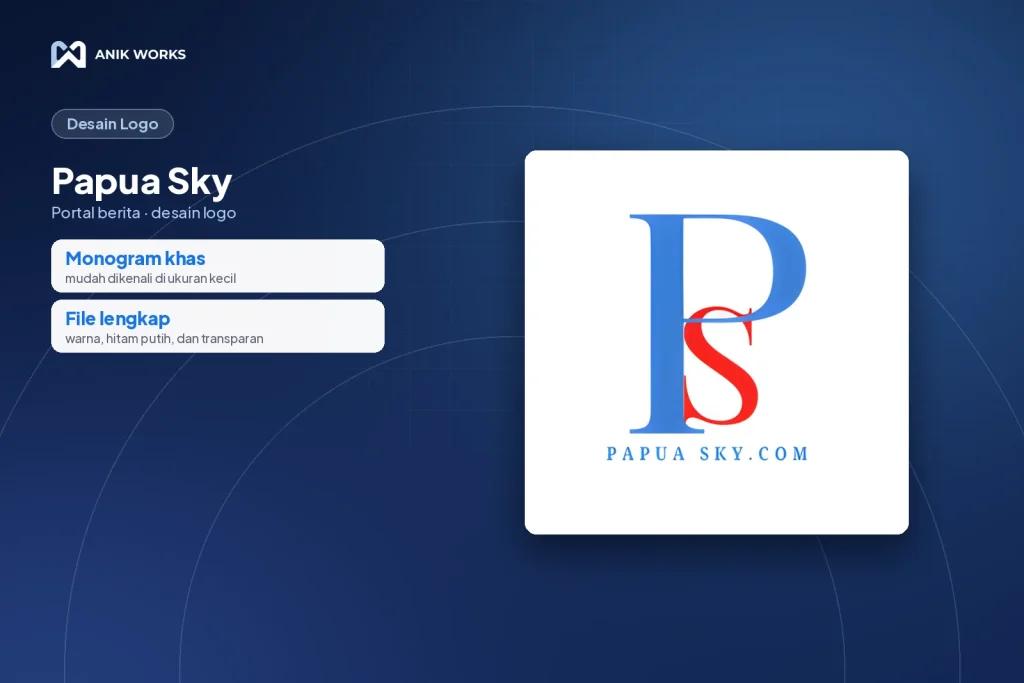Click the PAPUA SKY.COM logo text
This screenshot has height=683, width=1024.
708,454
